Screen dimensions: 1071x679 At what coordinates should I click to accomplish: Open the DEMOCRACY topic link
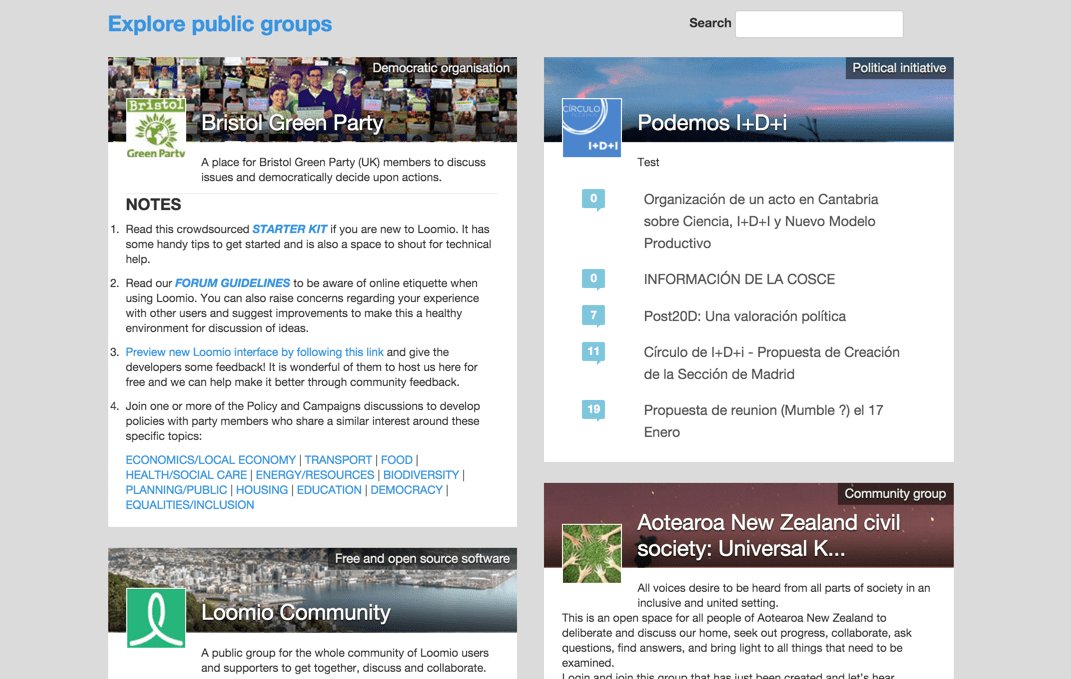point(406,490)
